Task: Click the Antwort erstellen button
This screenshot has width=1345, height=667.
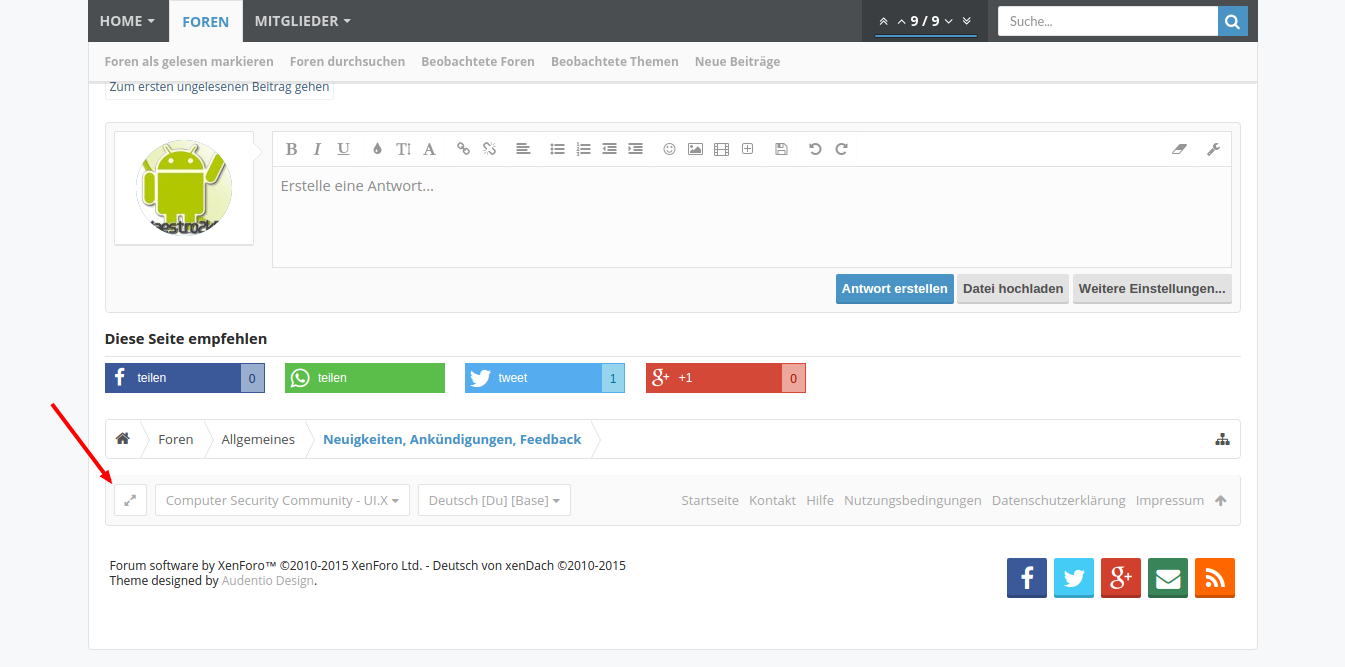Action: 894,289
